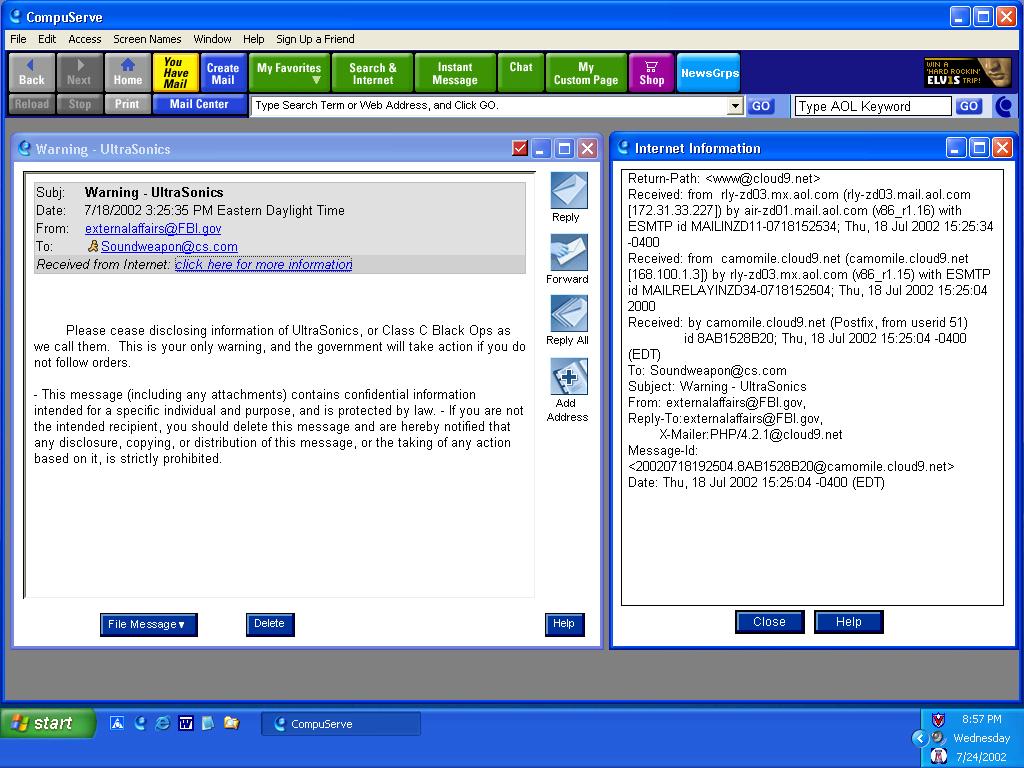Open You Have Mail
This screenshot has height=768, width=1024.
coord(175,73)
